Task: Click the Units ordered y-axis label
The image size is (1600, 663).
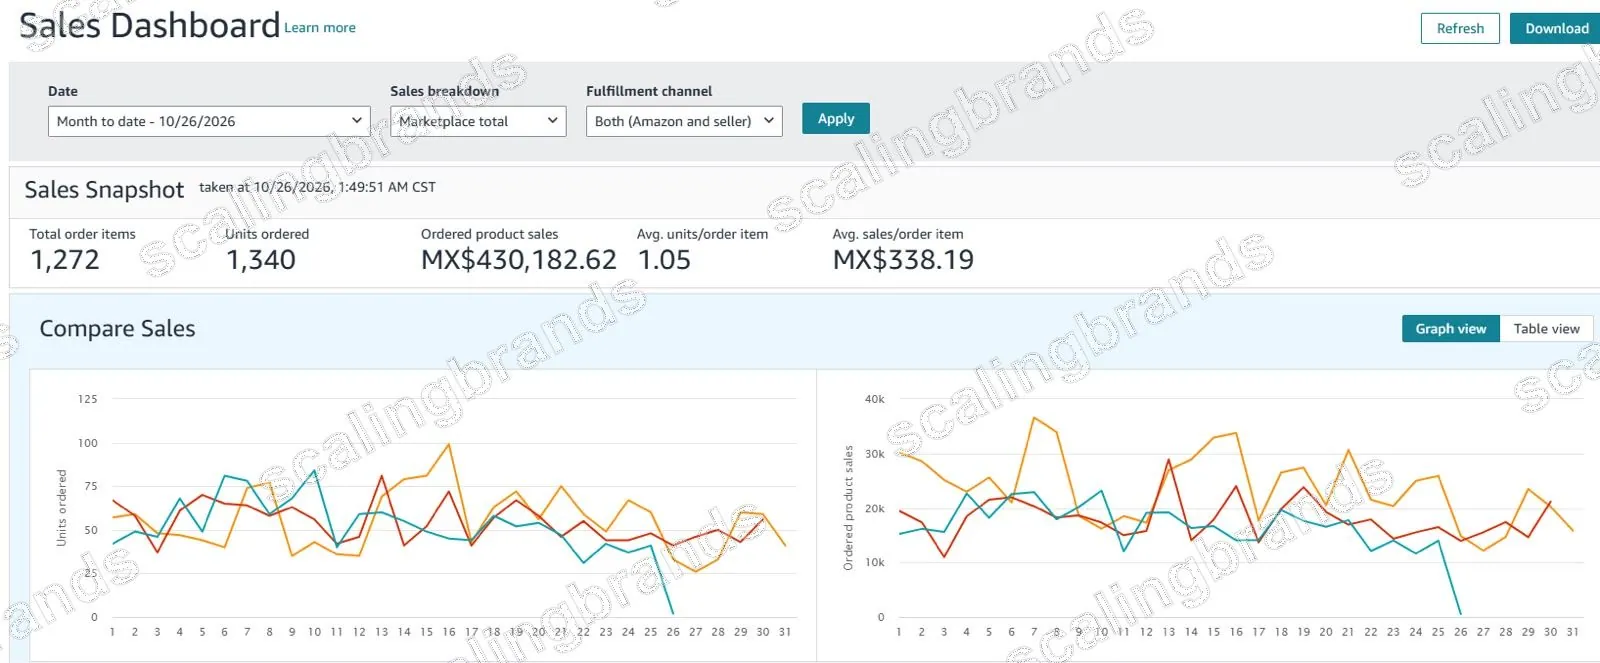Action: coord(62,507)
